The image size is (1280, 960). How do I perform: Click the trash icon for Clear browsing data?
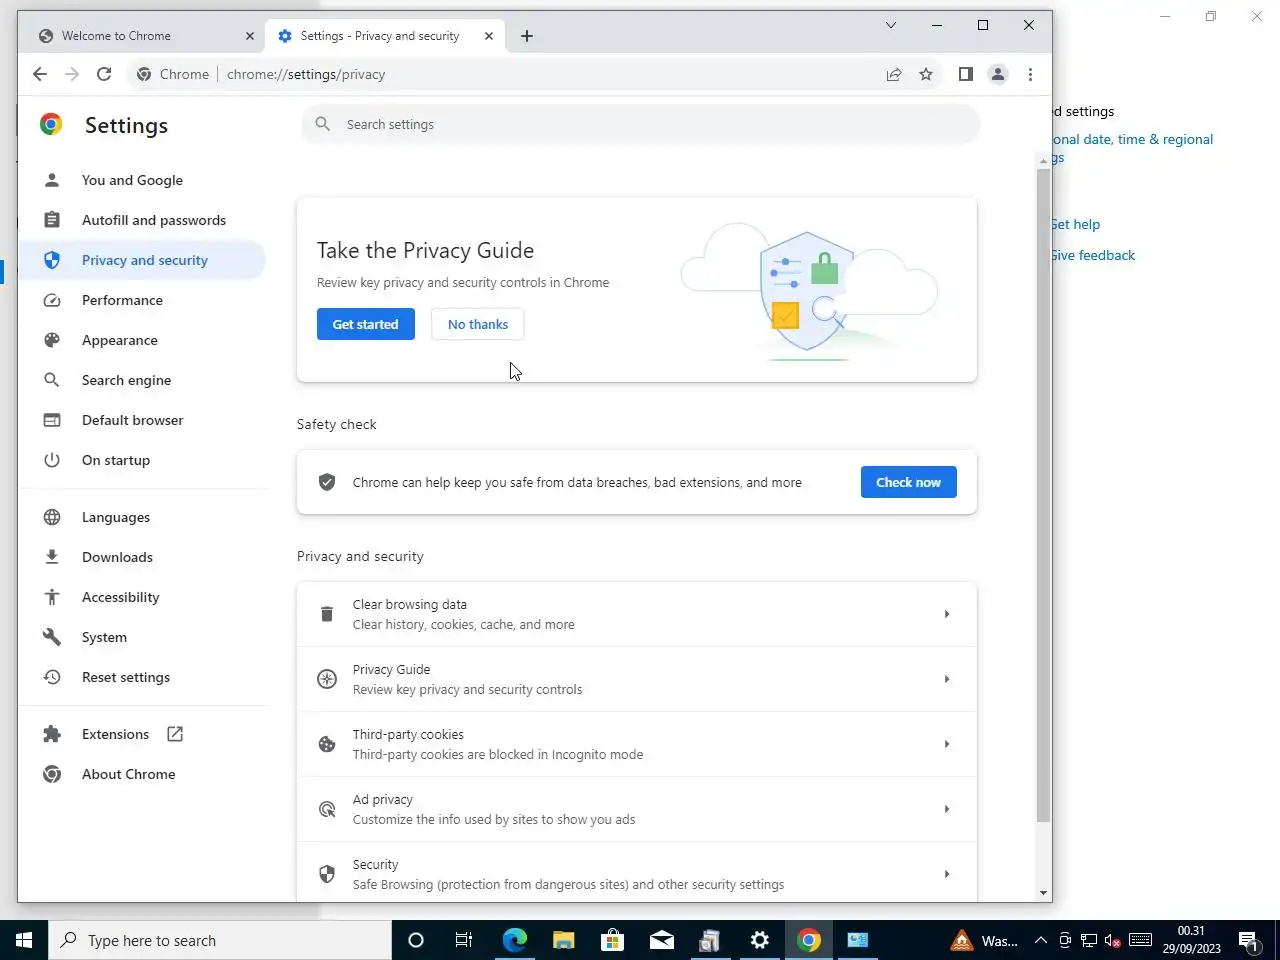(326, 614)
